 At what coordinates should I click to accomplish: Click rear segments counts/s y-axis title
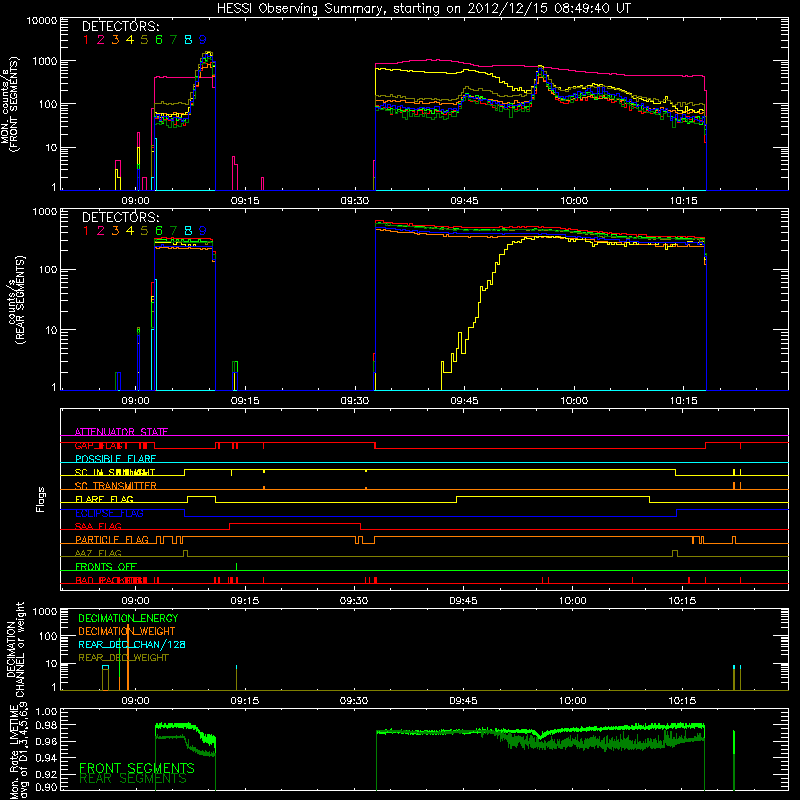pyautogui.click(x=16, y=300)
